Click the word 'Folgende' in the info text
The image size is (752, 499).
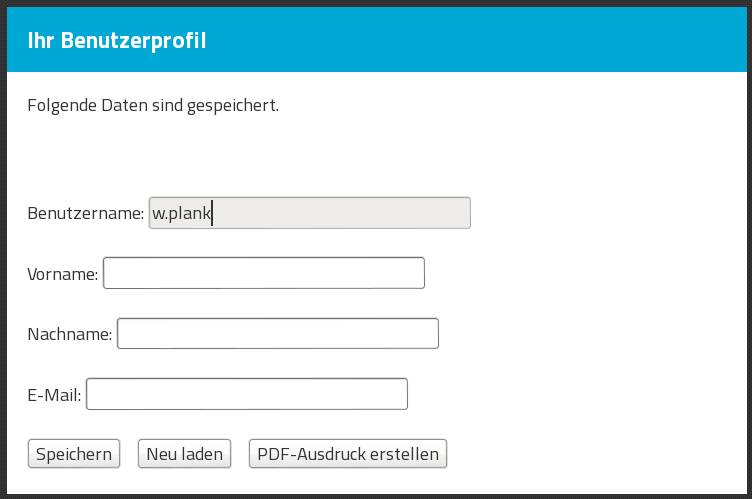pos(62,105)
